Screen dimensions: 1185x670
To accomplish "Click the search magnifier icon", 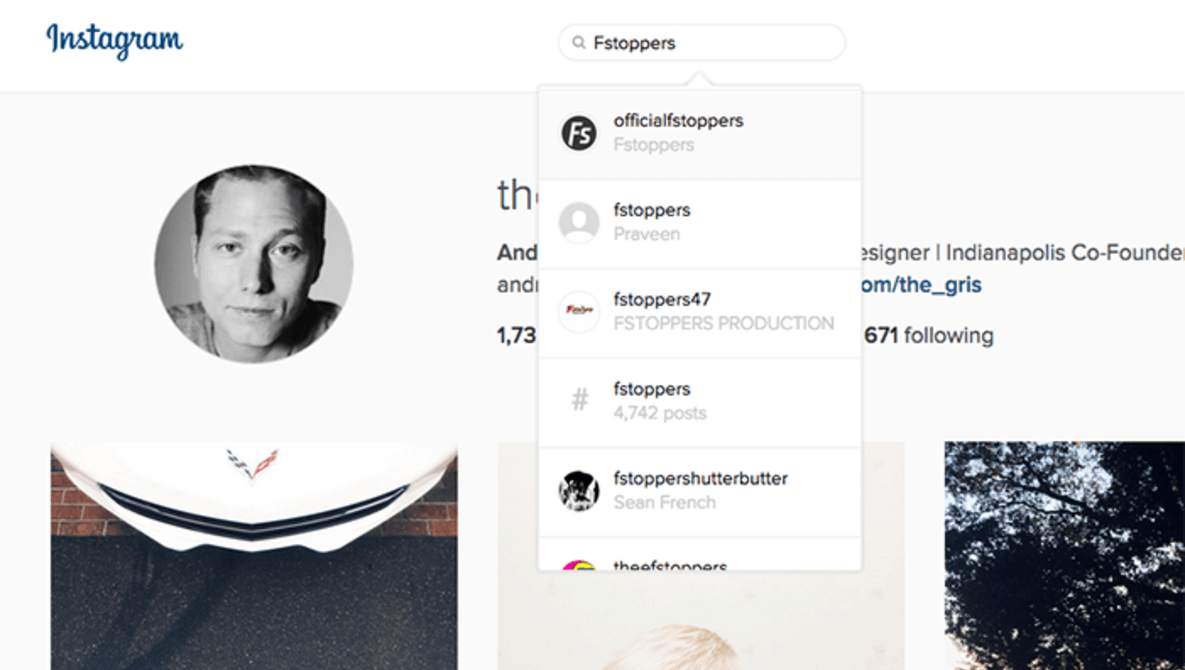I will point(579,42).
